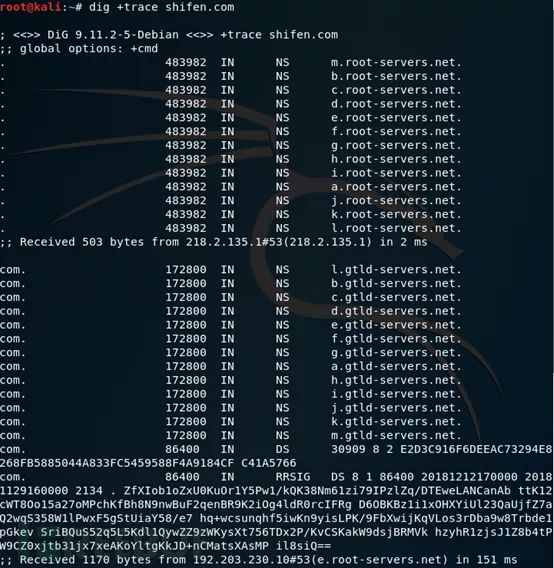Screen dimensions: 554x568
Task: Click the Received 503 bytes line
Action: pyautogui.click(x=214, y=242)
